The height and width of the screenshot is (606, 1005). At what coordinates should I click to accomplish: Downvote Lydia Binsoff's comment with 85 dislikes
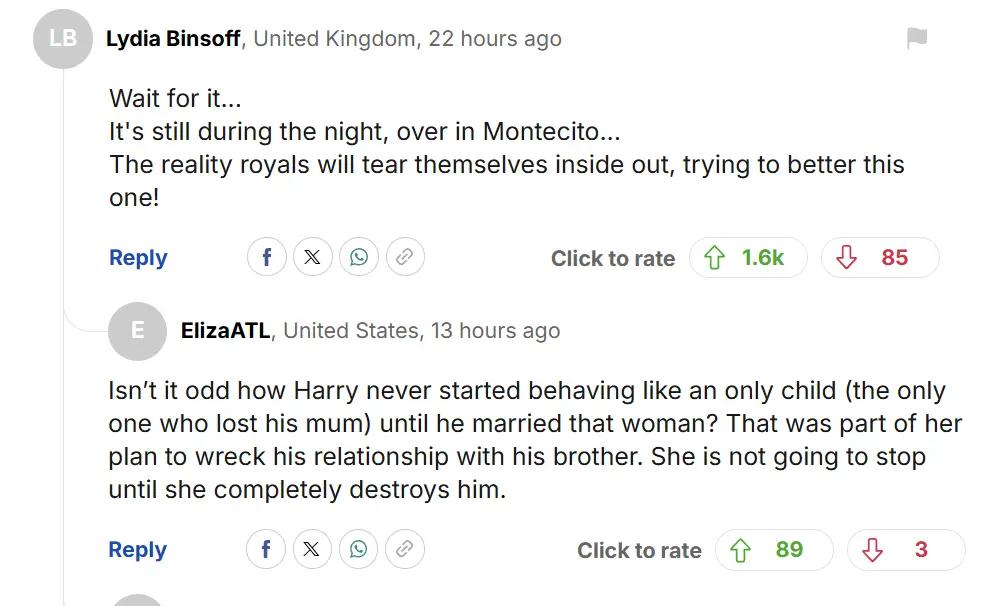[880, 258]
